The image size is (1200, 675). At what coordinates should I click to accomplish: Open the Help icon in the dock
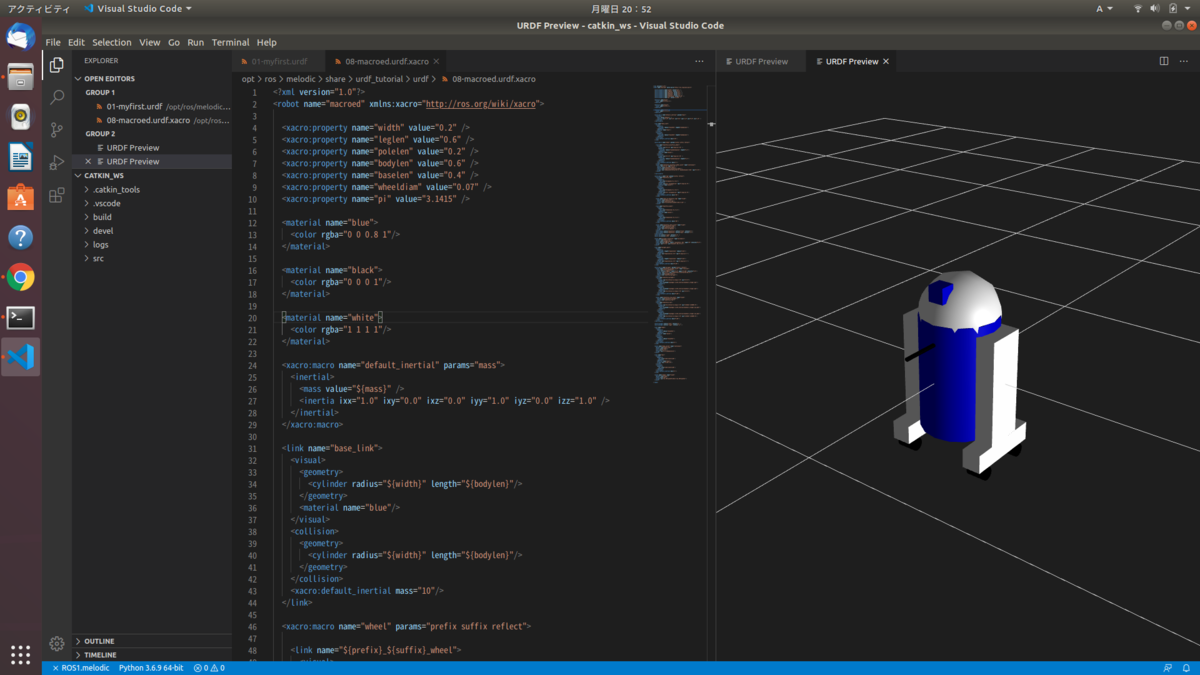pos(21,237)
